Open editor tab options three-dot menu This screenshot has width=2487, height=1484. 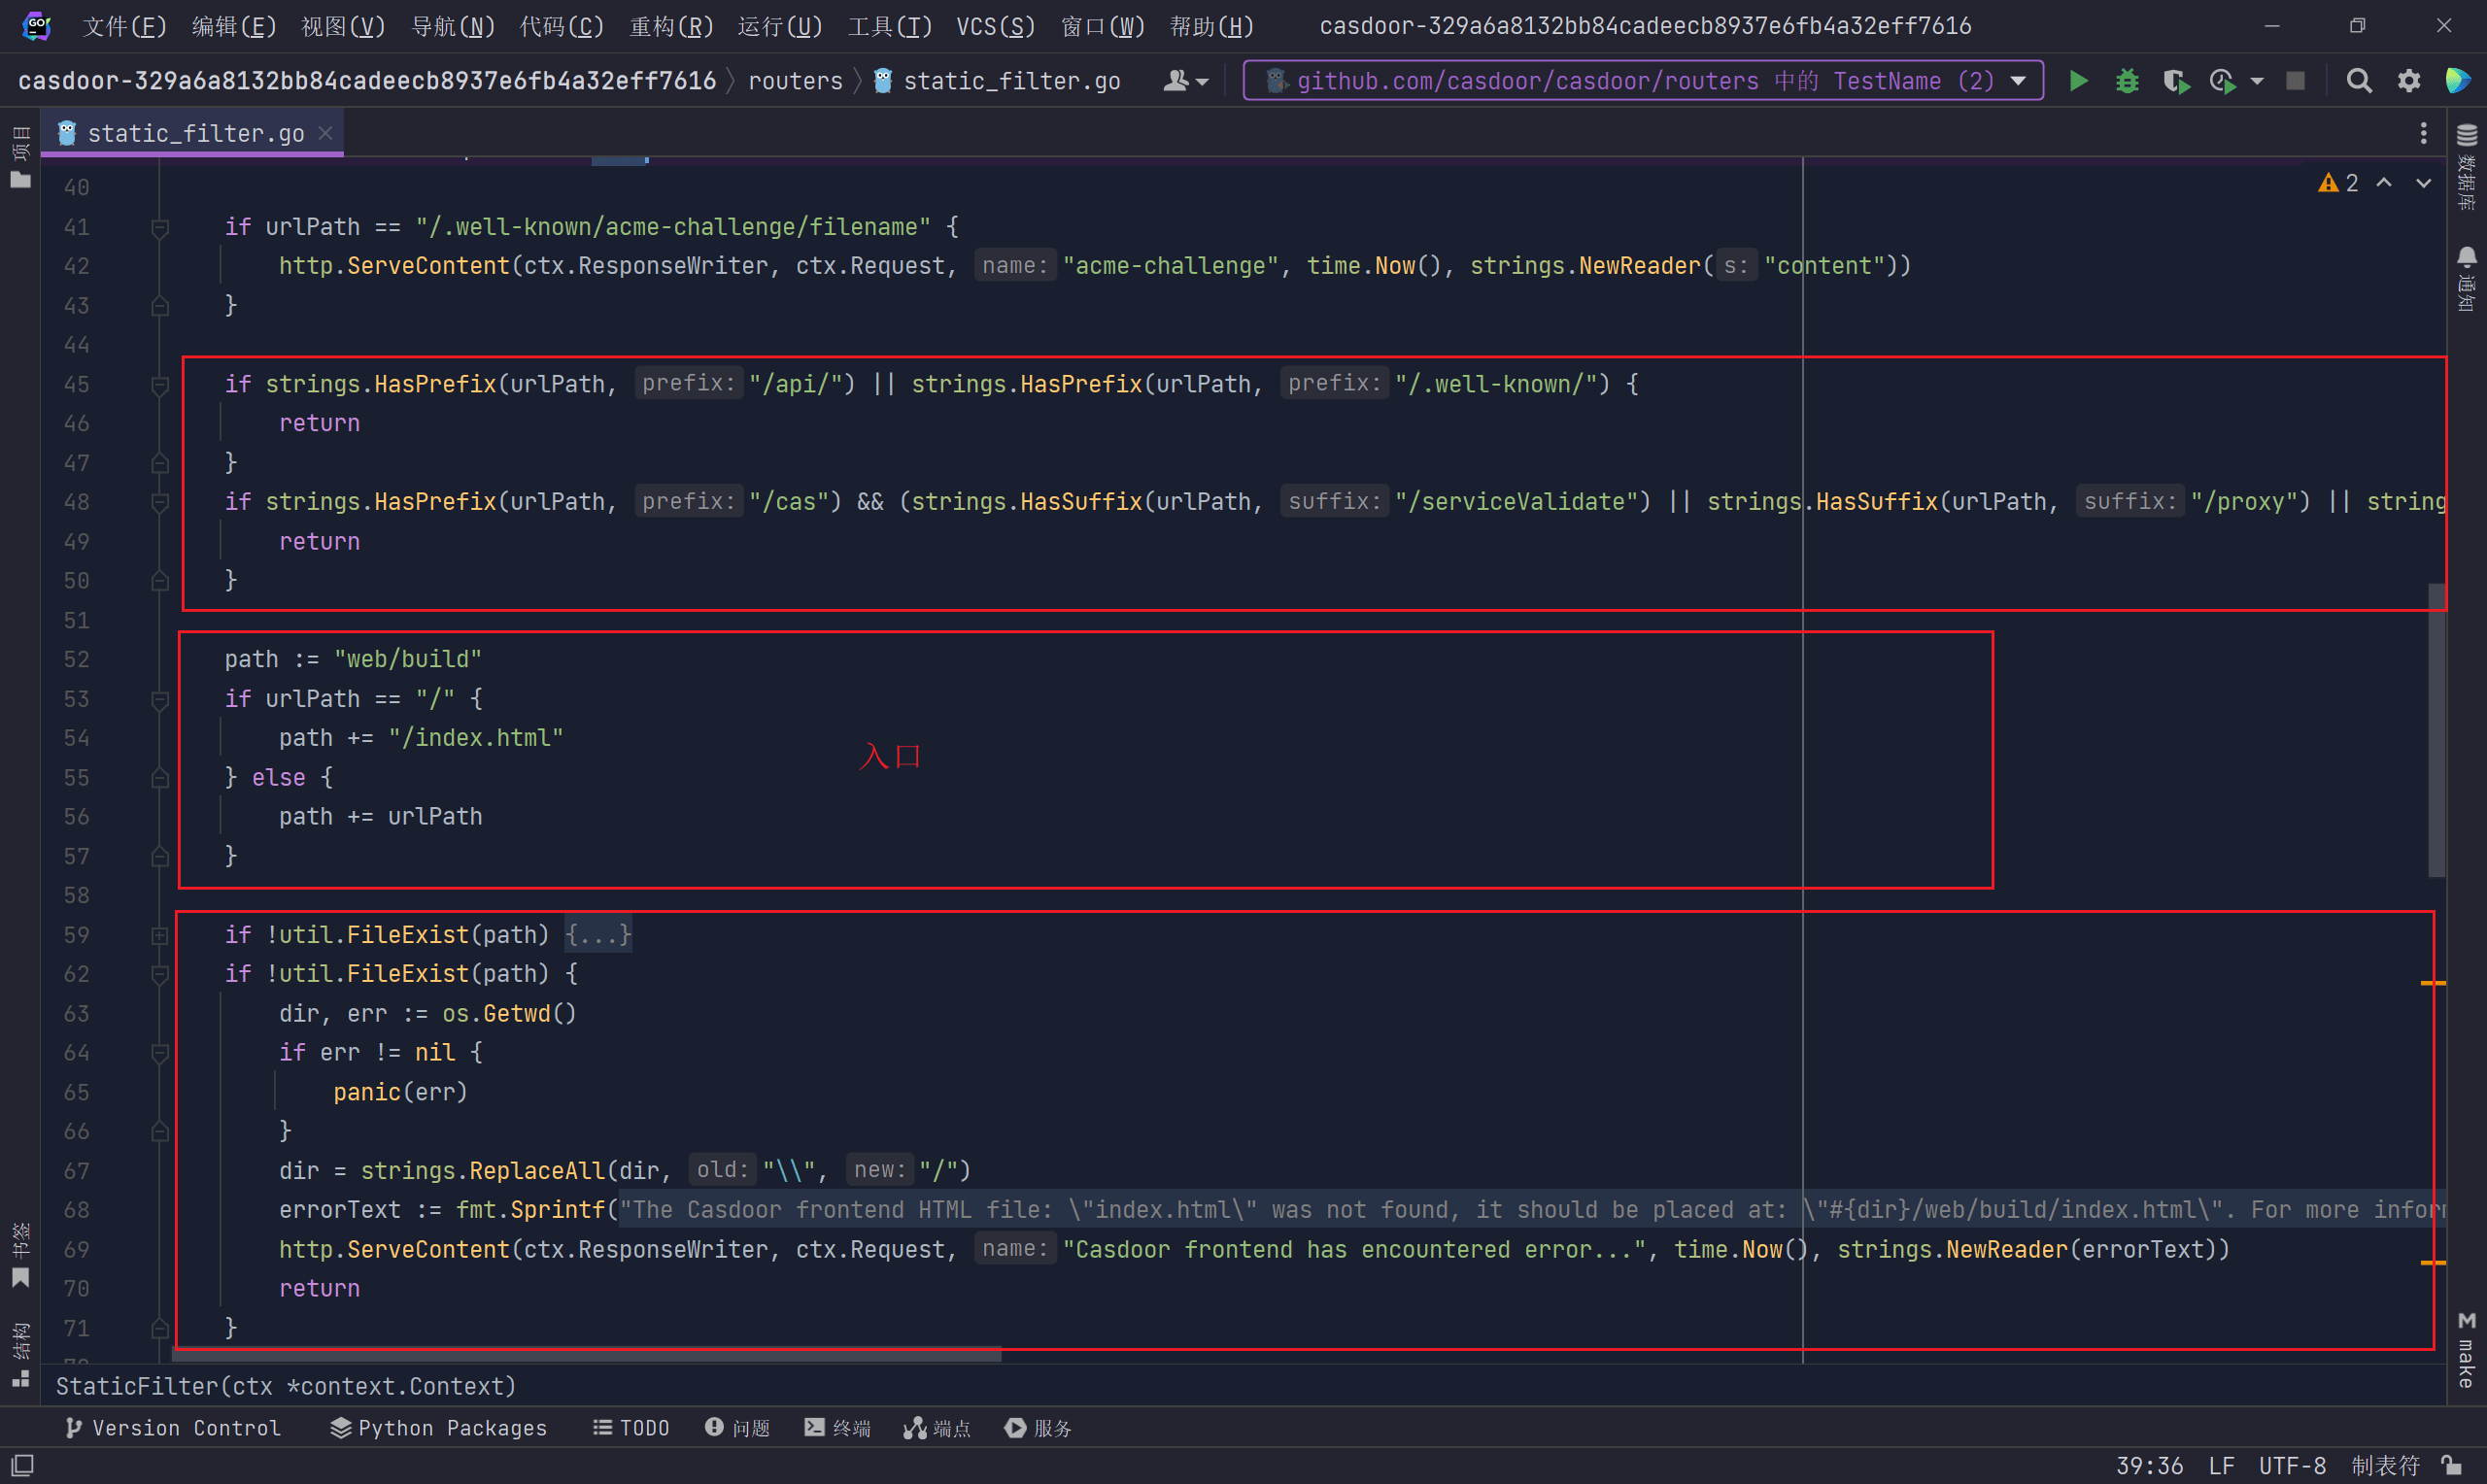(x=2423, y=133)
